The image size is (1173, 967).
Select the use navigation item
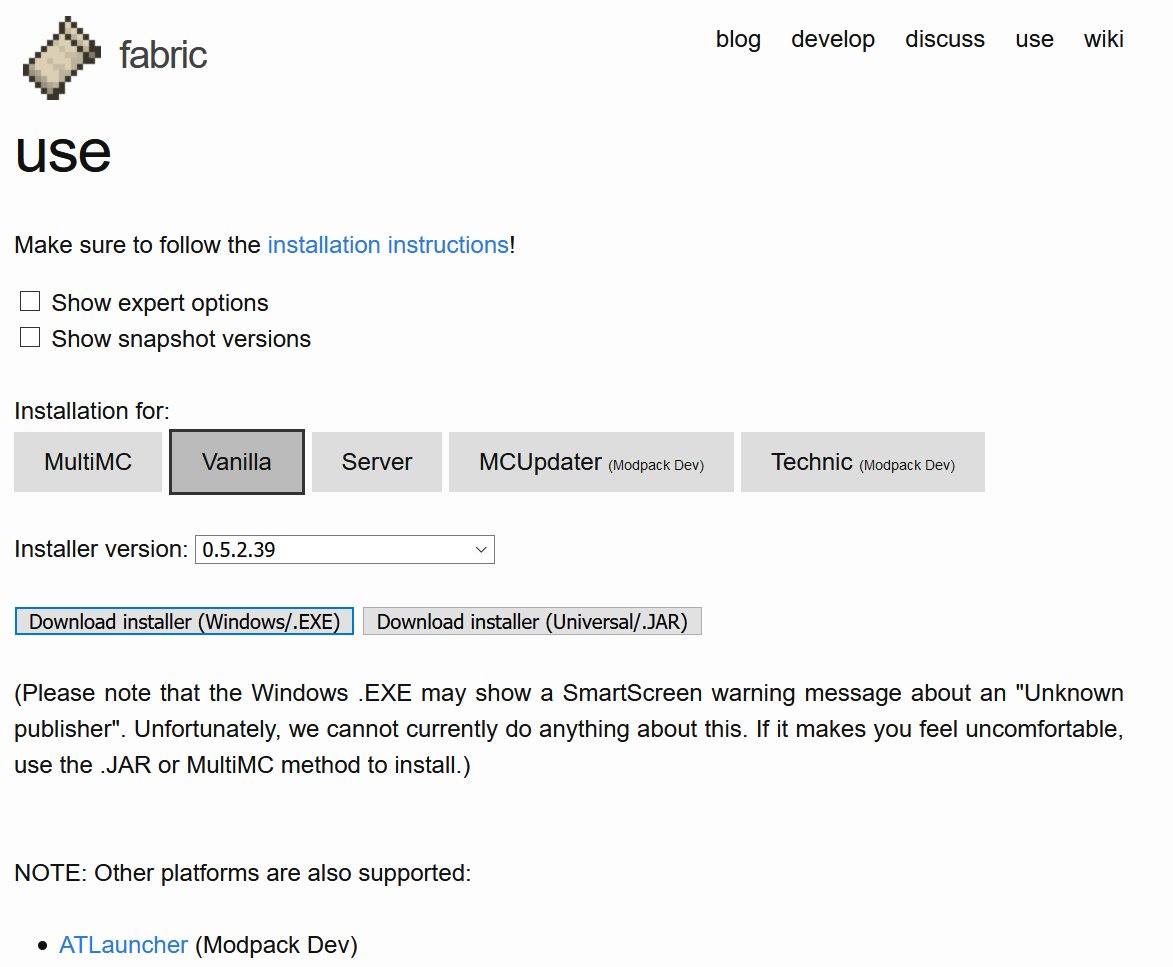tap(1034, 39)
